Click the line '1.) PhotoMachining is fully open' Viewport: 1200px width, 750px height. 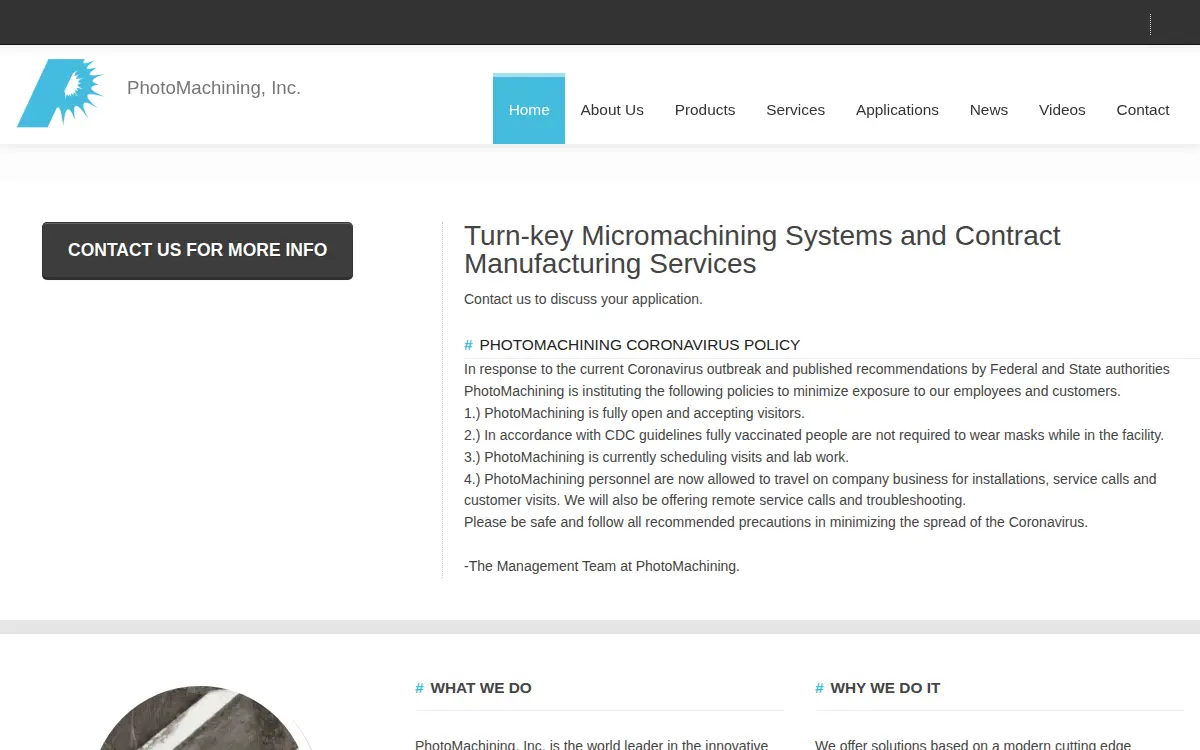coord(634,413)
